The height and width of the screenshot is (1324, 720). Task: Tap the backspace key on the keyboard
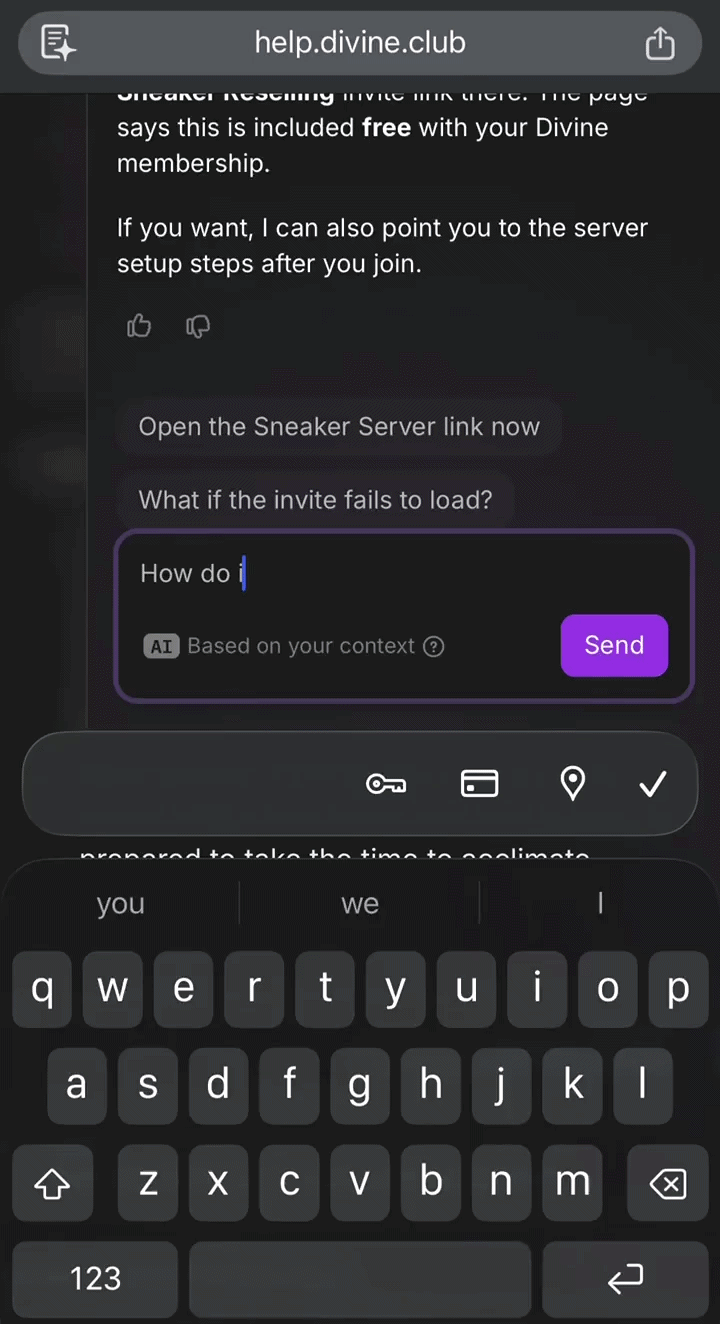tap(667, 1186)
